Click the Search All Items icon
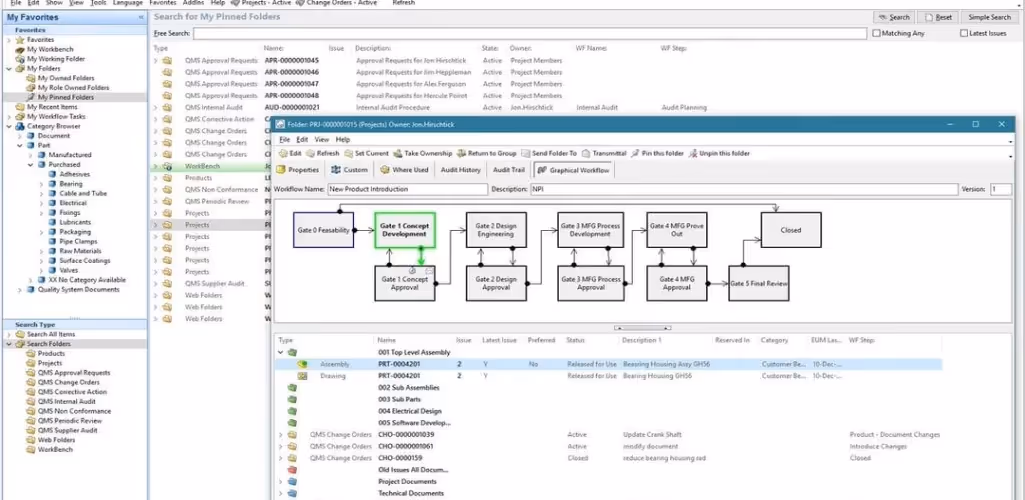This screenshot has height=500, width=1025. [20, 334]
